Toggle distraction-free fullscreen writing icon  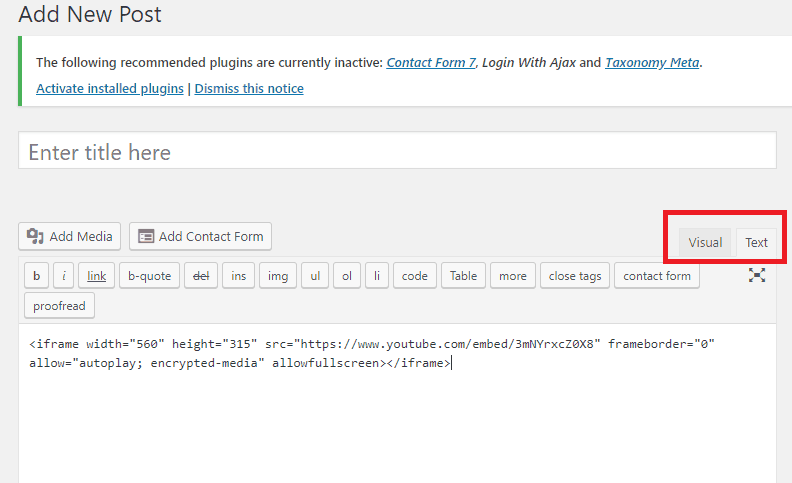(757, 275)
